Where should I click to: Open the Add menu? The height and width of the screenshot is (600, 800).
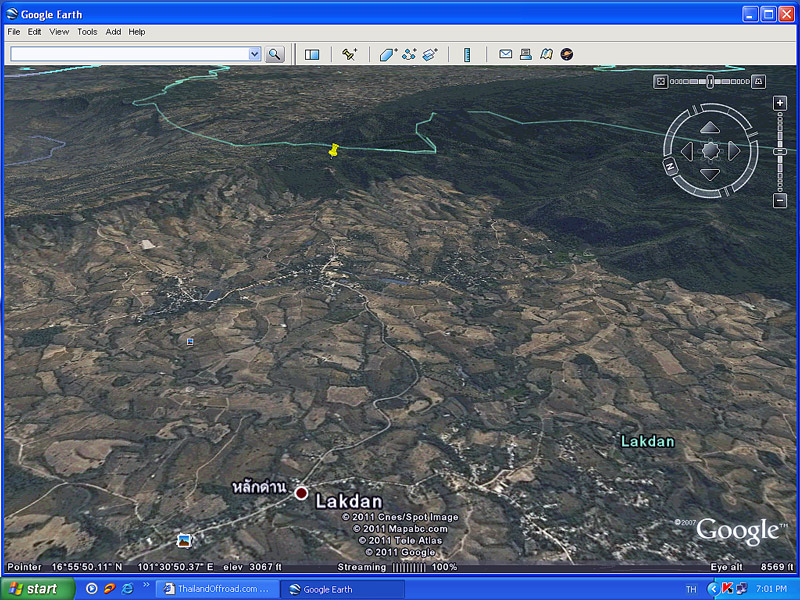(113, 32)
